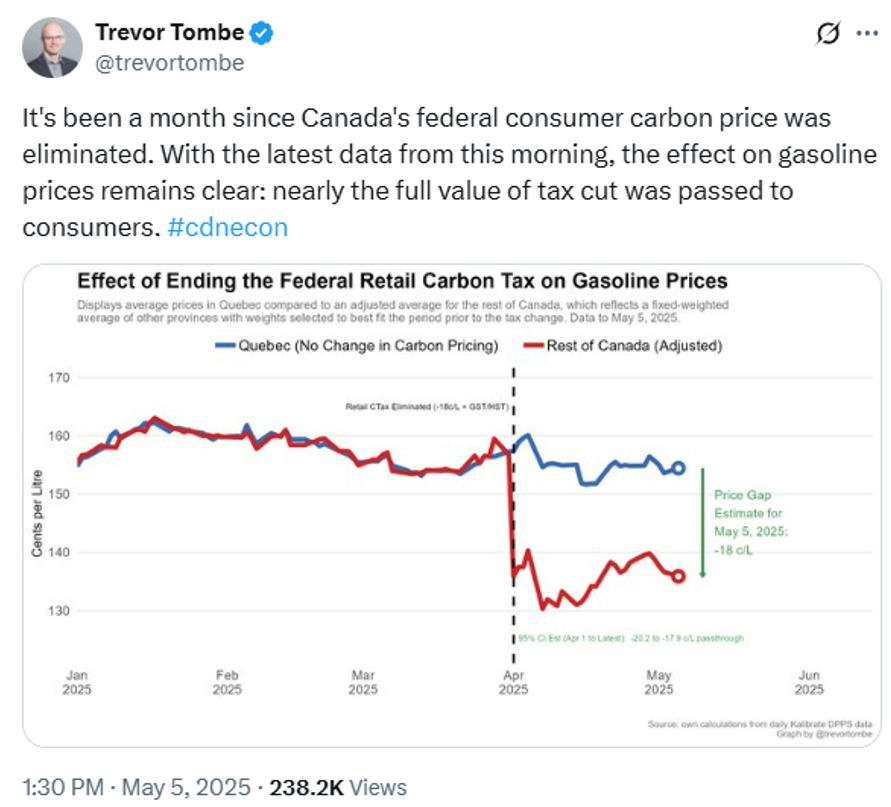The width and height of the screenshot is (891, 807).
Task: Click the blue Quebec endpoint circle marker
Action: pos(678,468)
